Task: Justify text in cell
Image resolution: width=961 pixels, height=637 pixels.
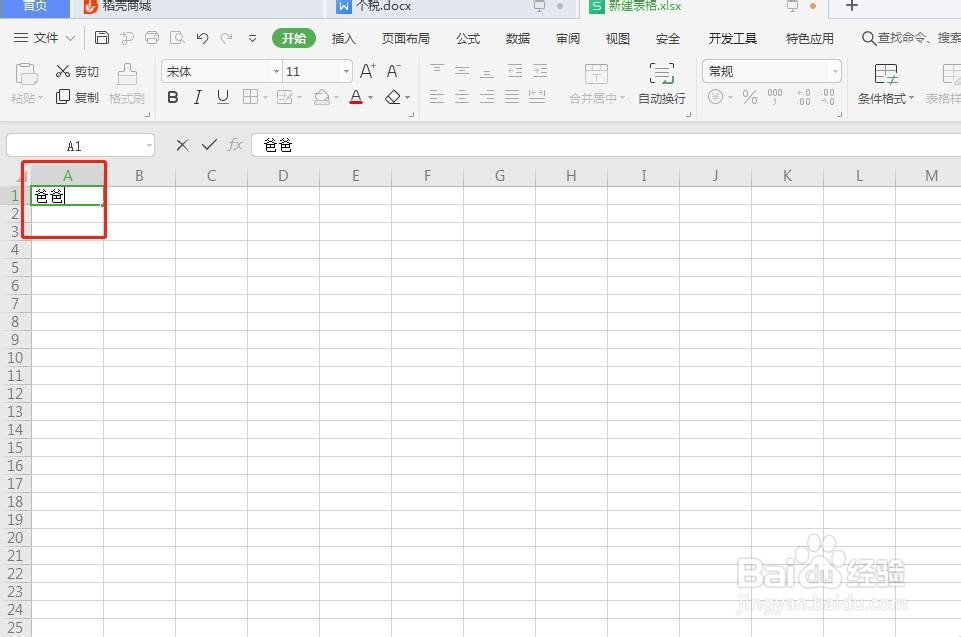Action: point(512,97)
